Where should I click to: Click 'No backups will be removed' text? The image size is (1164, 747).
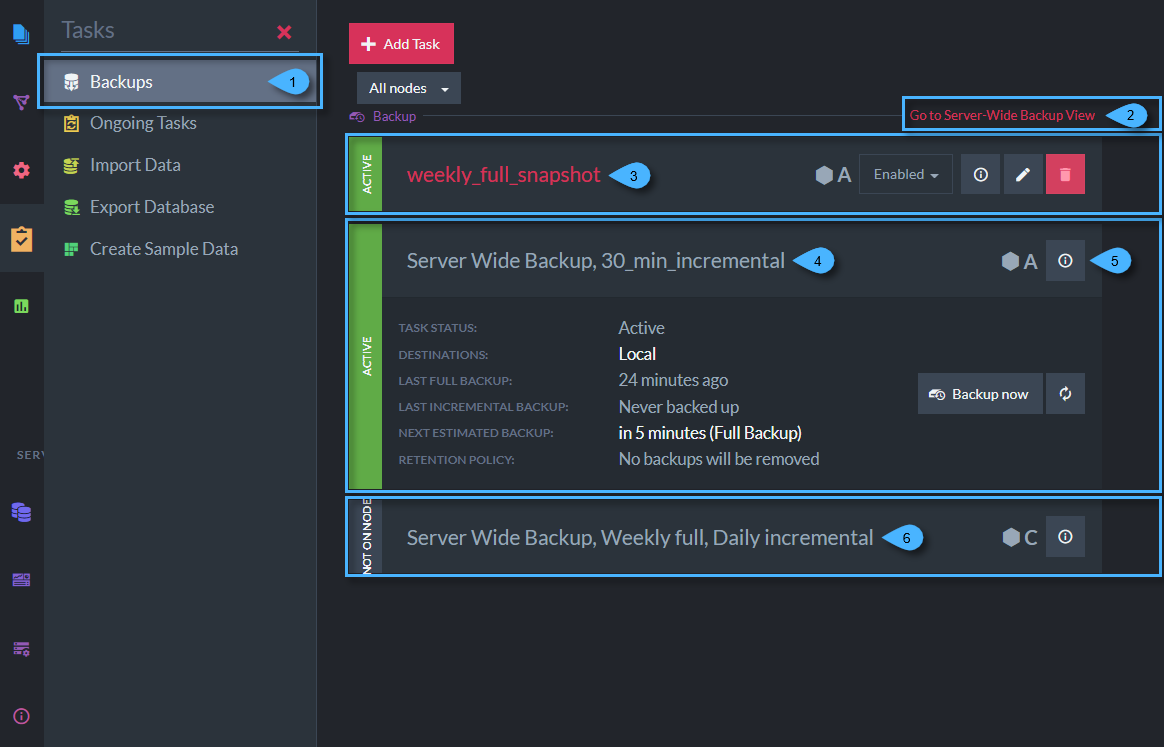click(x=719, y=459)
